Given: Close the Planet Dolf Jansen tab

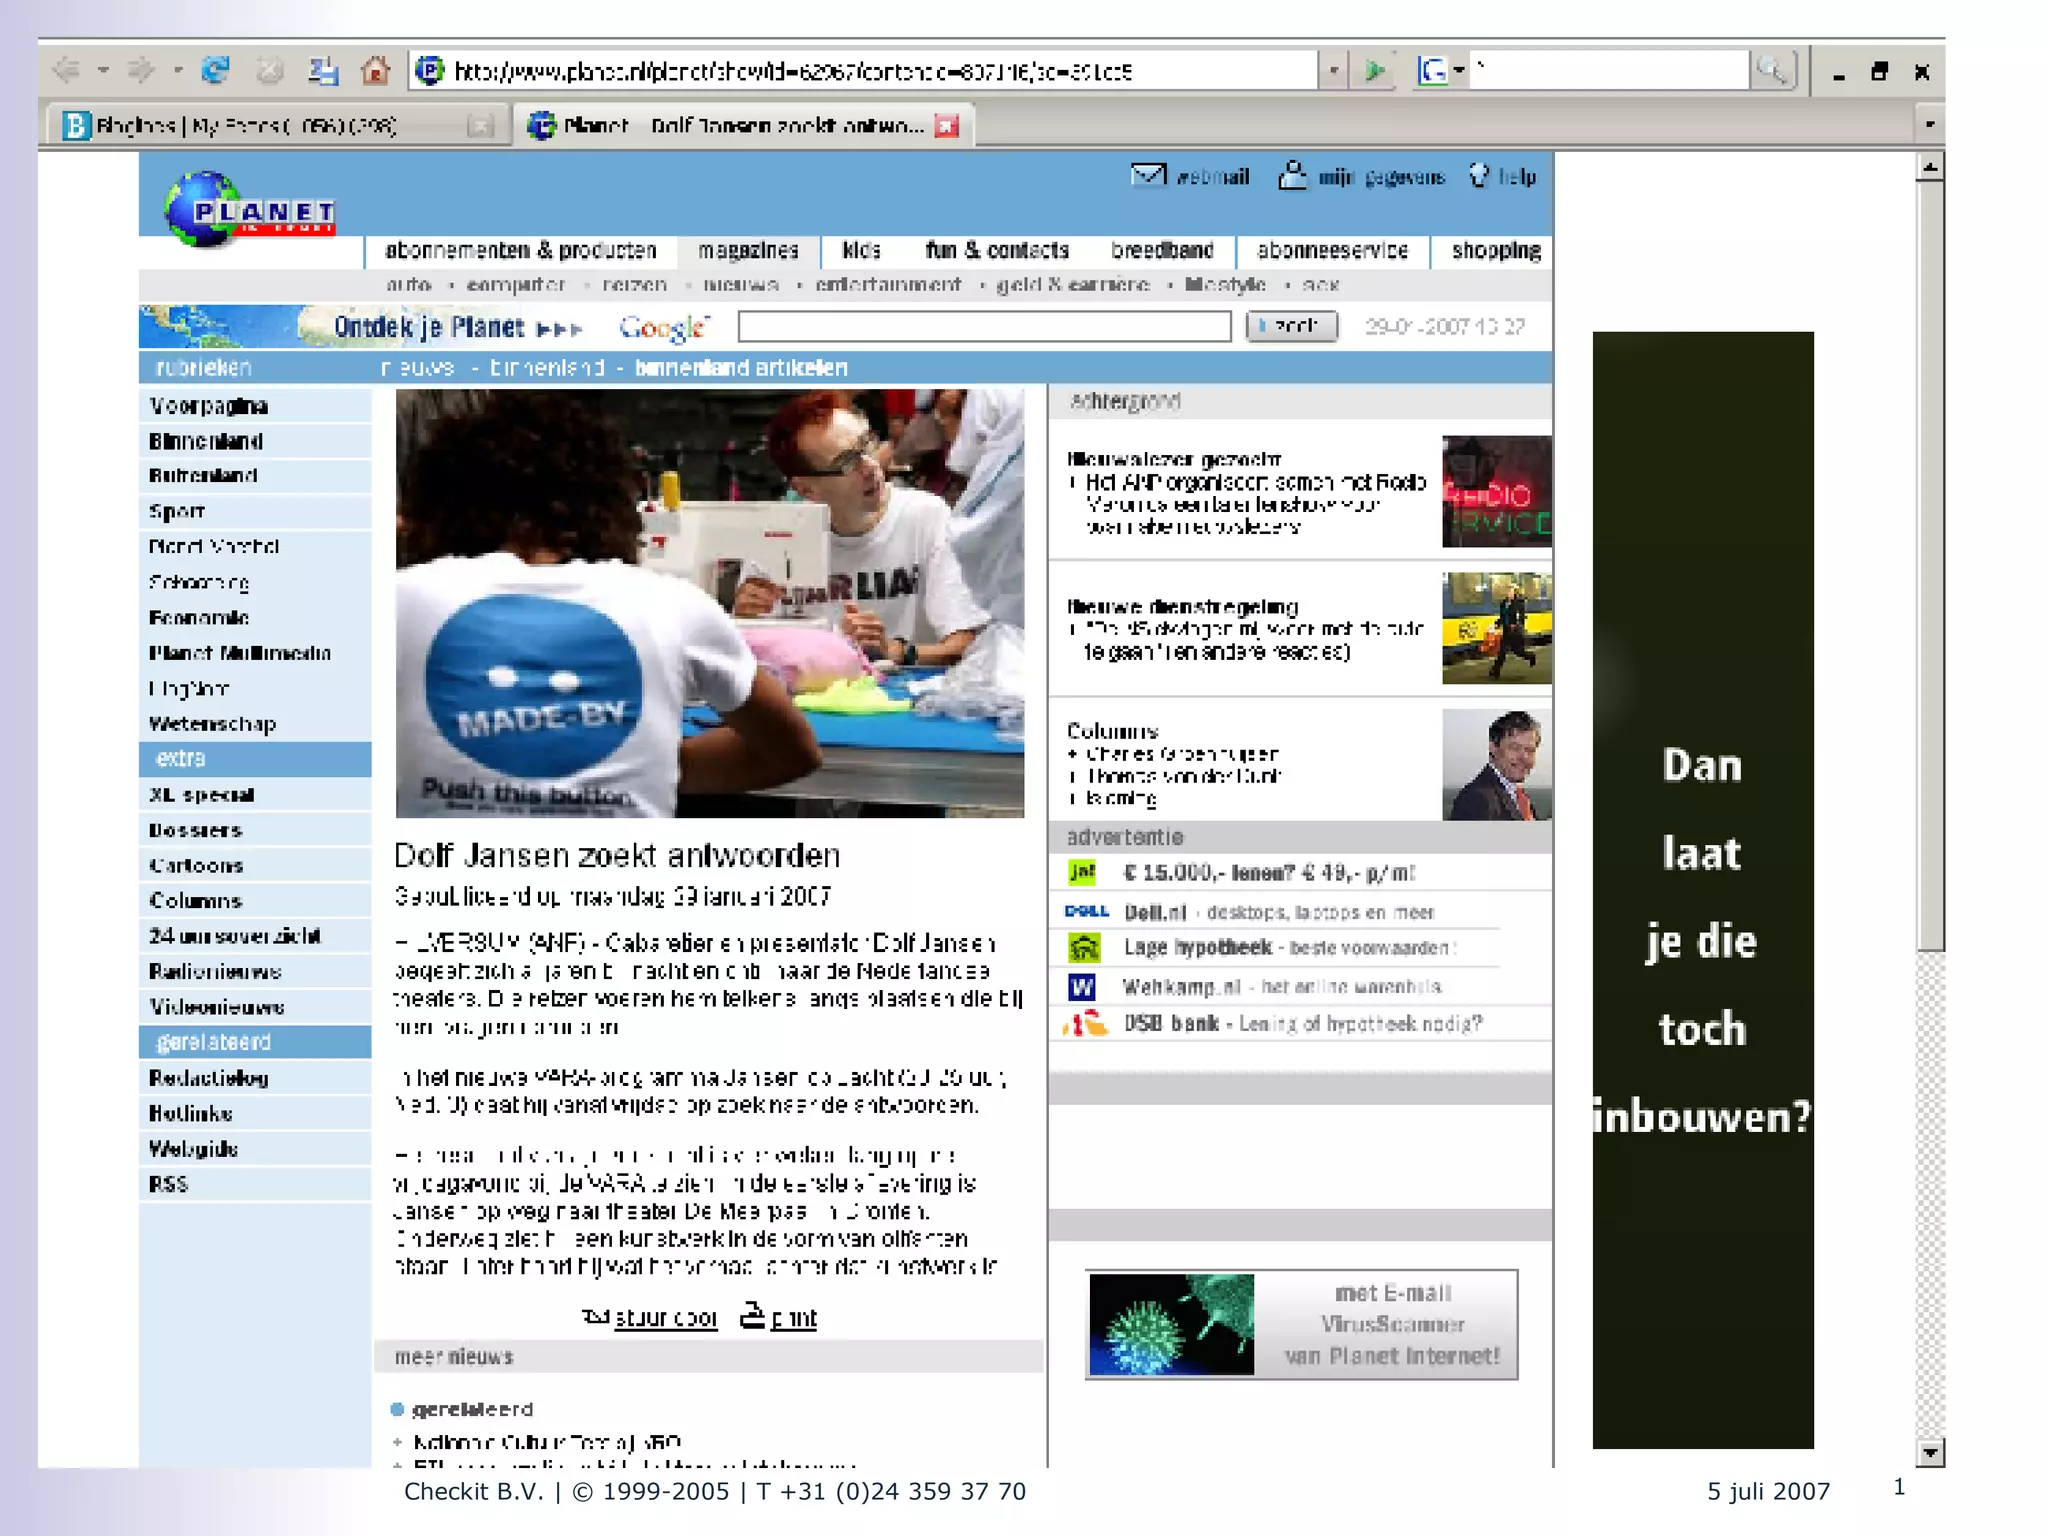Looking at the screenshot, I should (x=946, y=125).
